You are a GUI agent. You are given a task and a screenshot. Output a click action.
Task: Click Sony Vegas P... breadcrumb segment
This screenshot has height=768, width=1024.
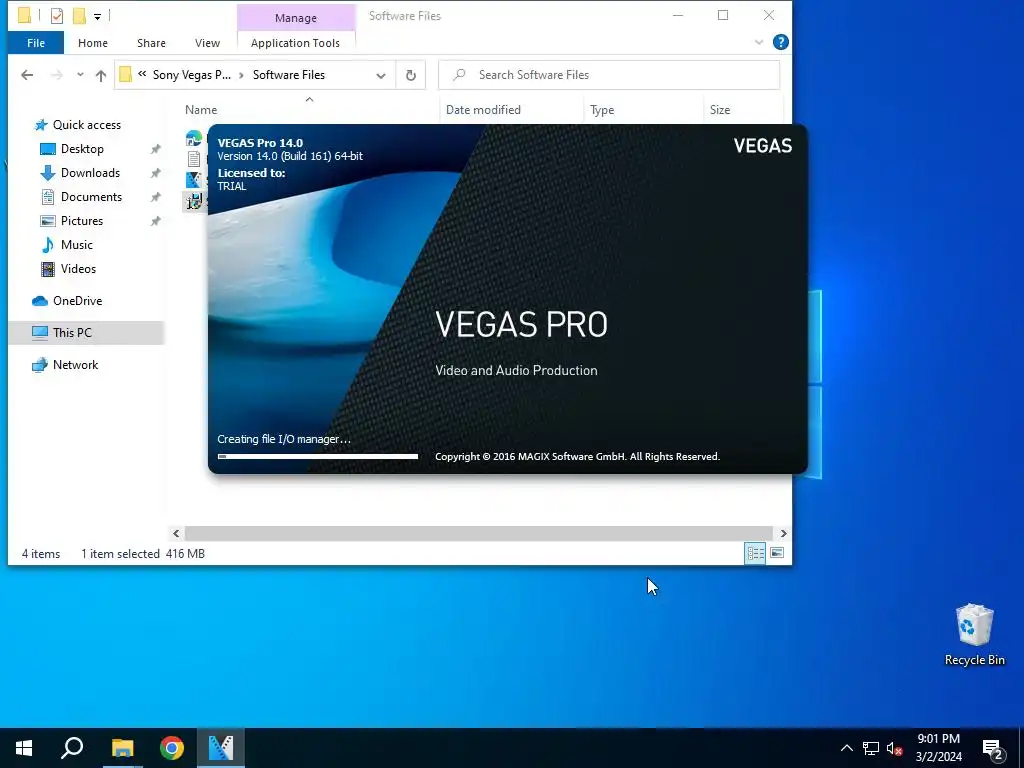[191, 75]
